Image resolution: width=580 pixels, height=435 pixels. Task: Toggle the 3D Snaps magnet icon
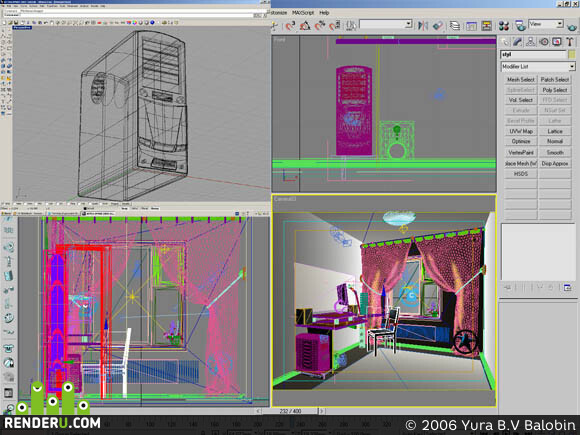290,25
